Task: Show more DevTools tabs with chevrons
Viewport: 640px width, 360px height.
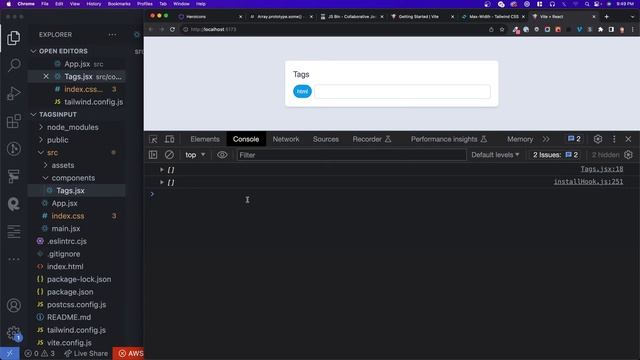Action: point(546,139)
